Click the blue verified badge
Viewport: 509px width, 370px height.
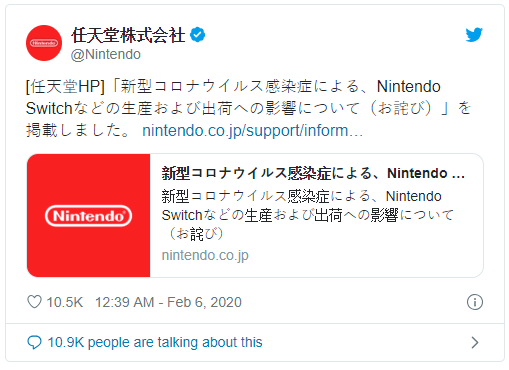[198, 35]
